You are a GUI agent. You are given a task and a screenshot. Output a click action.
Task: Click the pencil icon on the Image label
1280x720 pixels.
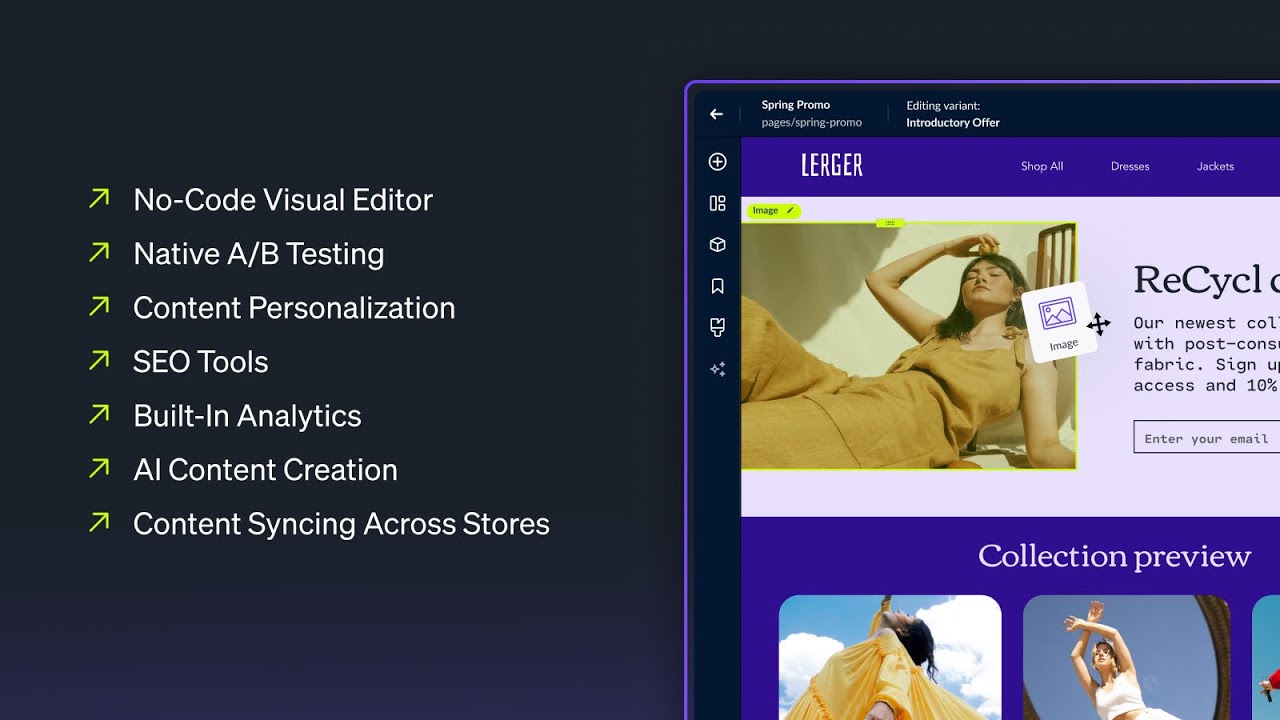tap(789, 210)
